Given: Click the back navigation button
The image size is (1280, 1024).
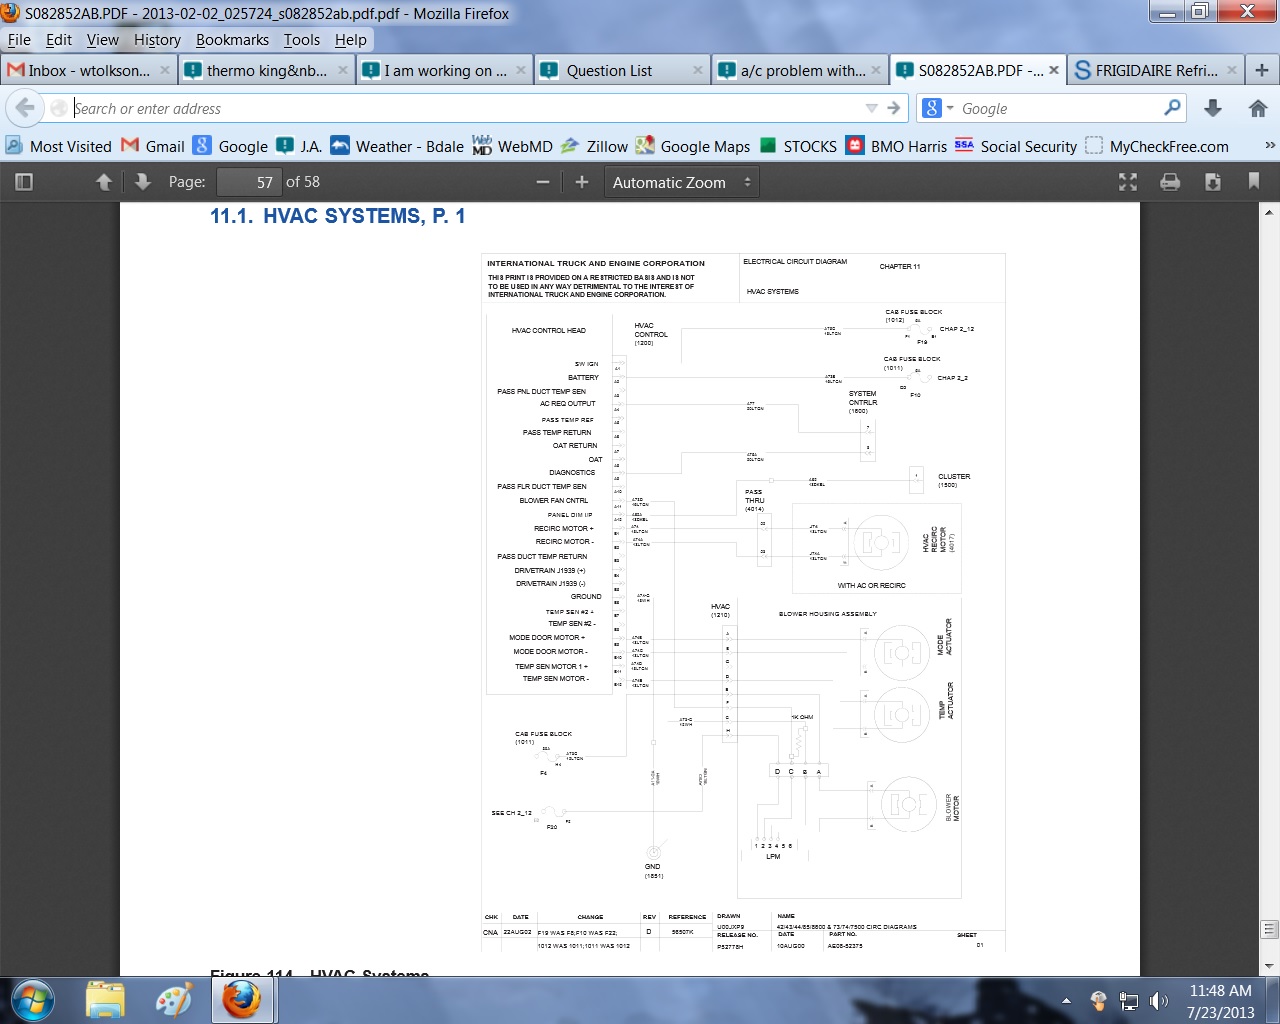Looking at the screenshot, I should pos(25,108).
